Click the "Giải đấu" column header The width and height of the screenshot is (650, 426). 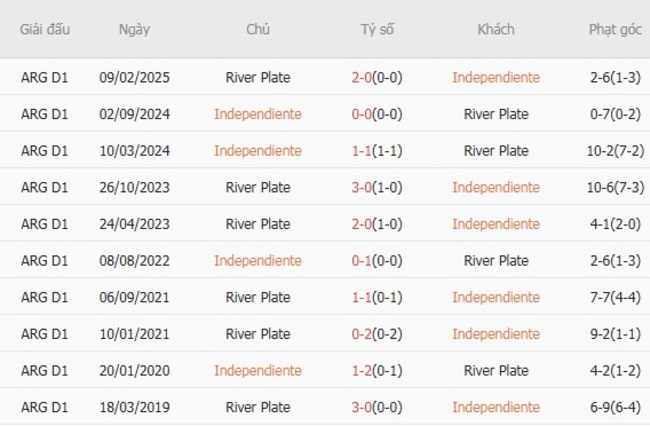click(45, 29)
